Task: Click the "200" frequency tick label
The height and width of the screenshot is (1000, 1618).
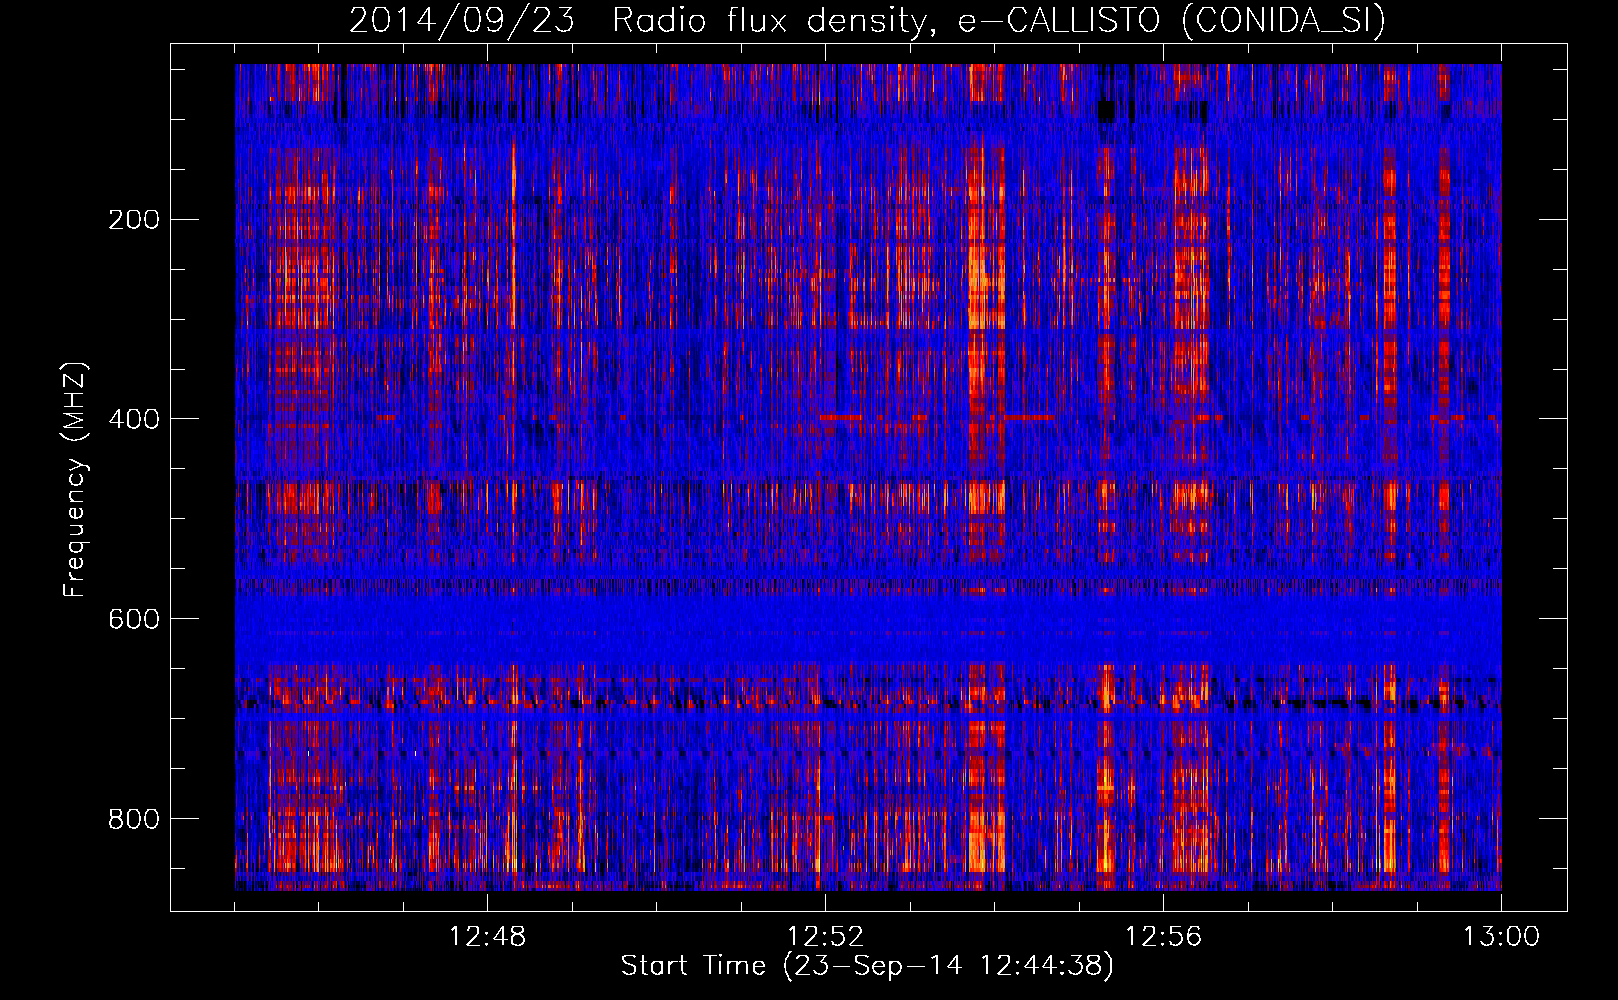Action: point(134,220)
